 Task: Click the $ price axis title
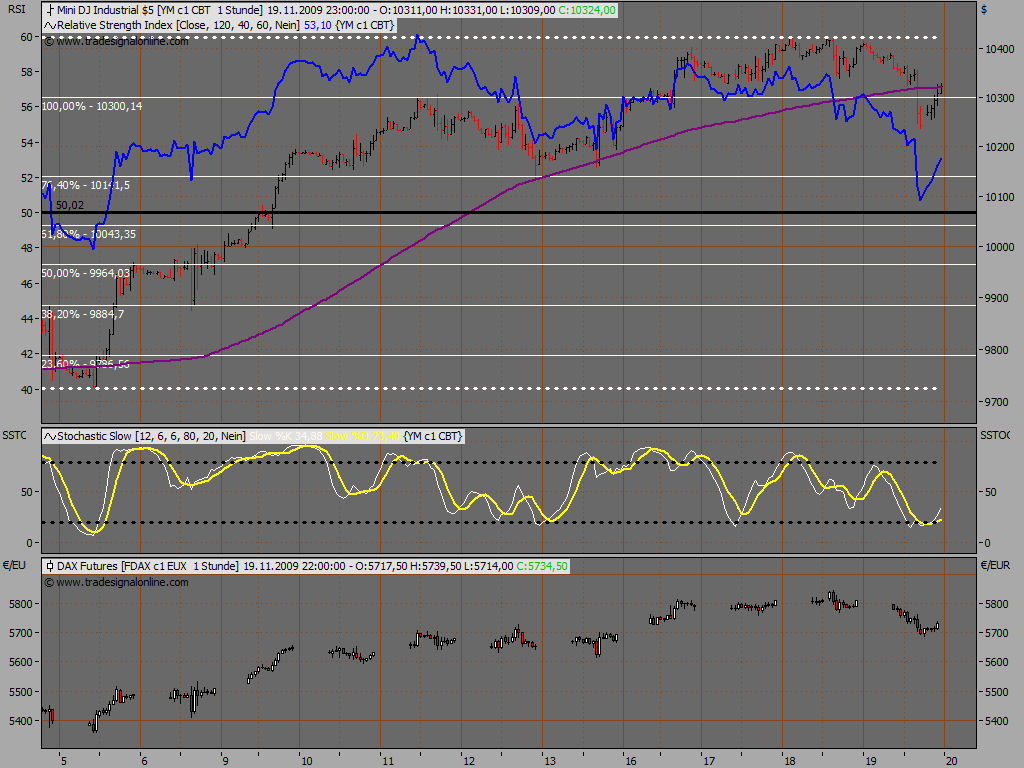pos(984,9)
